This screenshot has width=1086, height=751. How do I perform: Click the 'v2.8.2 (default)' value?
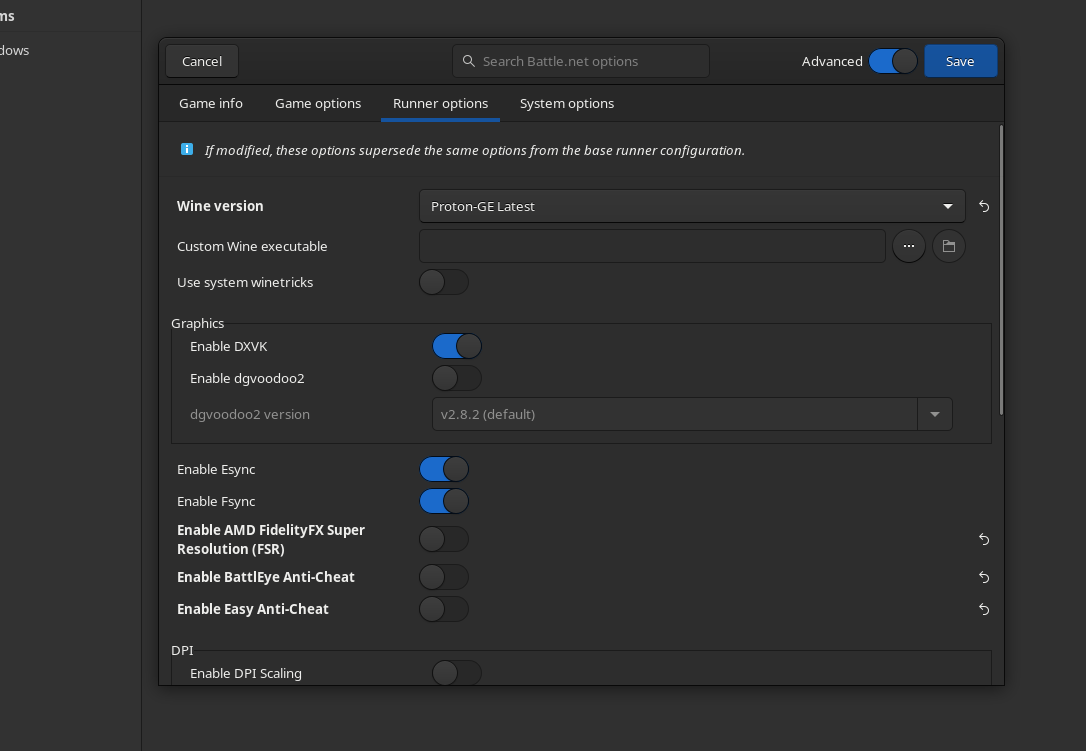(488, 414)
